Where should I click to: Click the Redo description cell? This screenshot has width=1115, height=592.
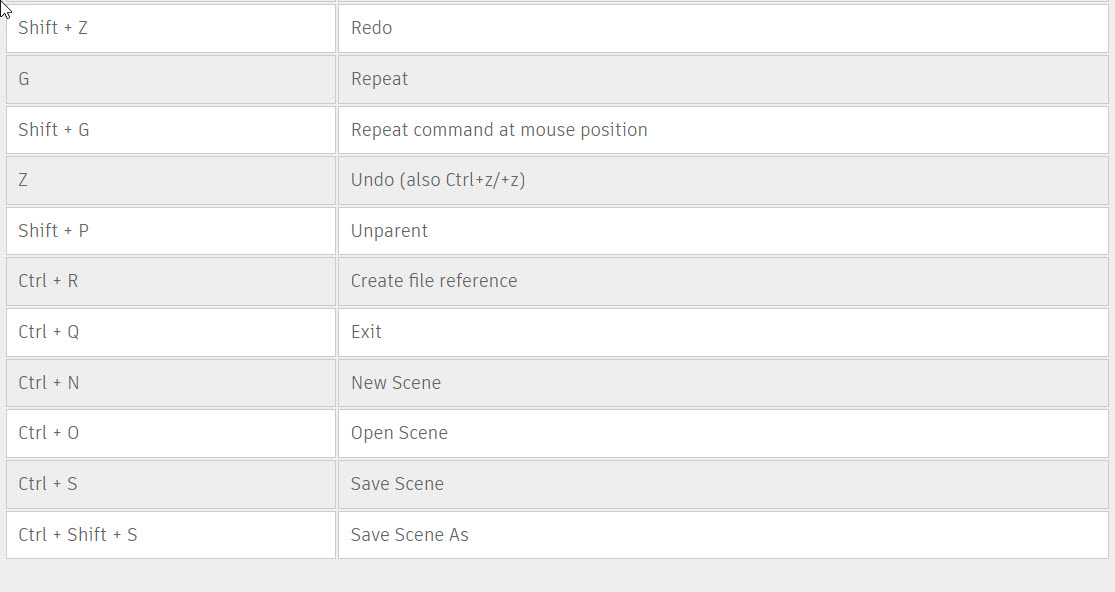tap(723, 28)
